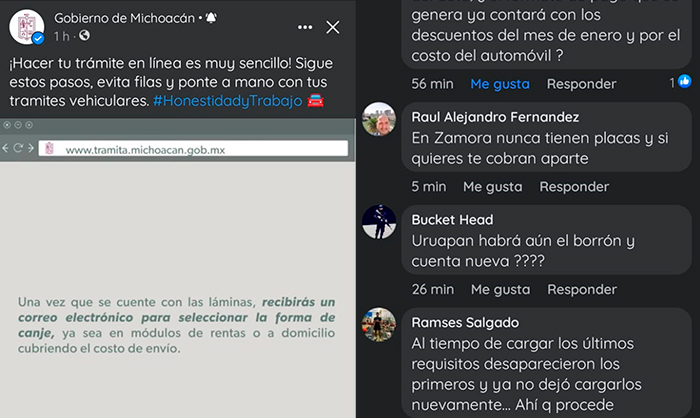
Task: View Raul Alejandro Fernandez's profile avatar
Action: pos(379,119)
